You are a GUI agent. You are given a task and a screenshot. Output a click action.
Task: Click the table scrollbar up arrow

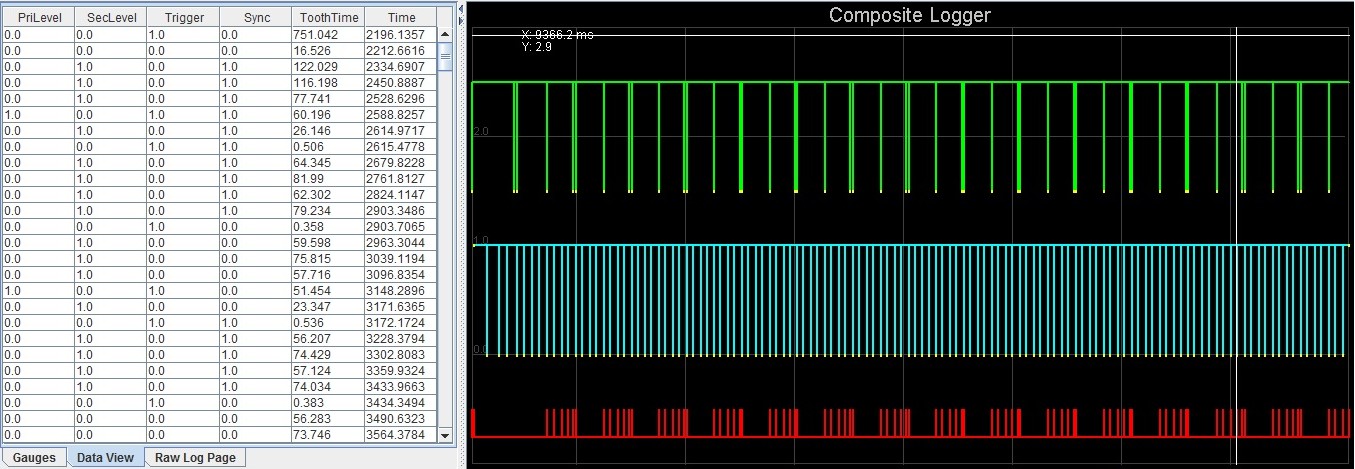point(445,34)
